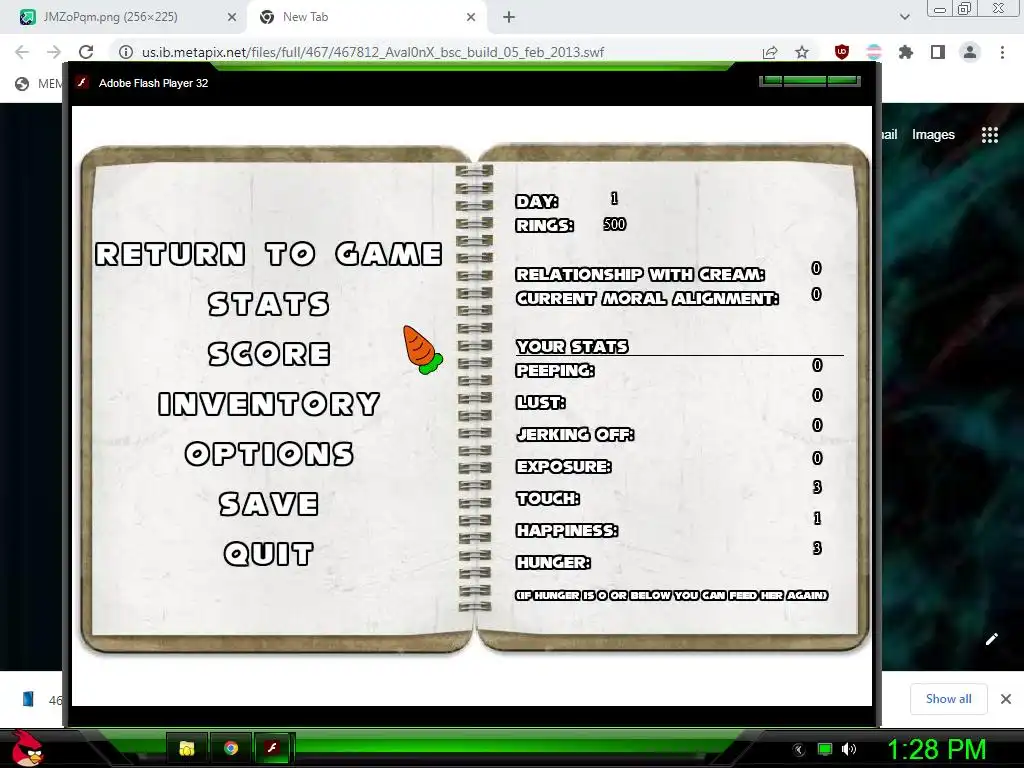
Task: Click the Exposure stat label
Action: (x=564, y=466)
